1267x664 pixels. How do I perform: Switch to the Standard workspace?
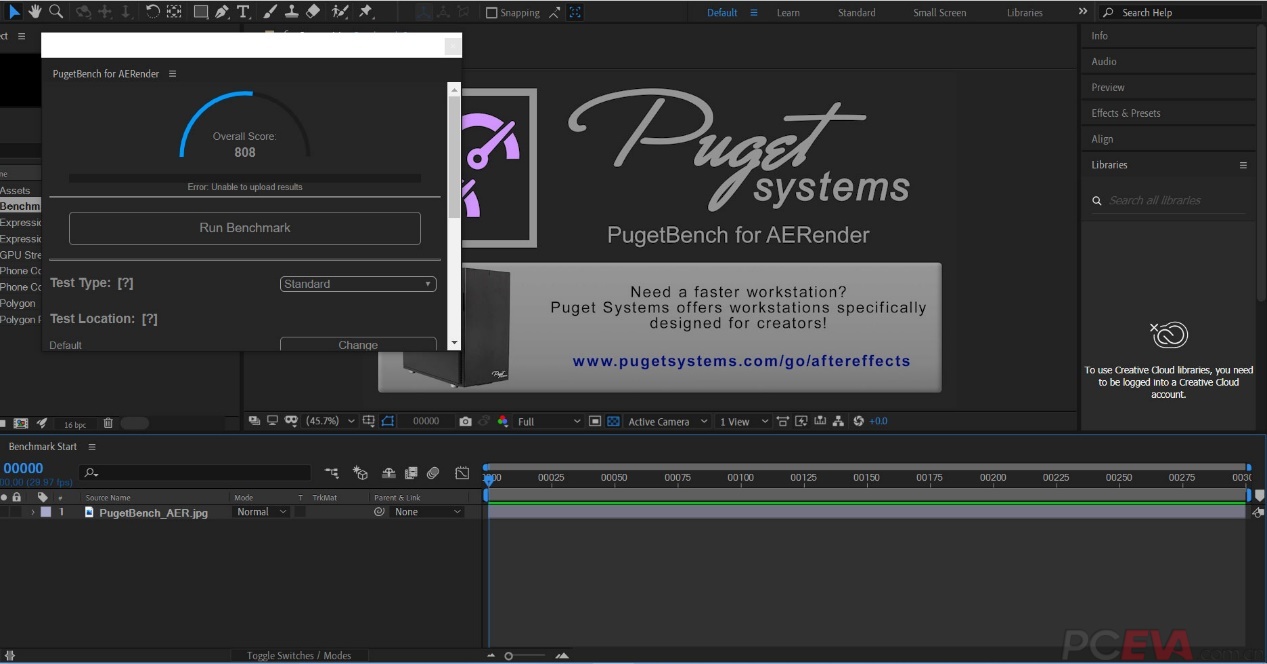coord(857,13)
